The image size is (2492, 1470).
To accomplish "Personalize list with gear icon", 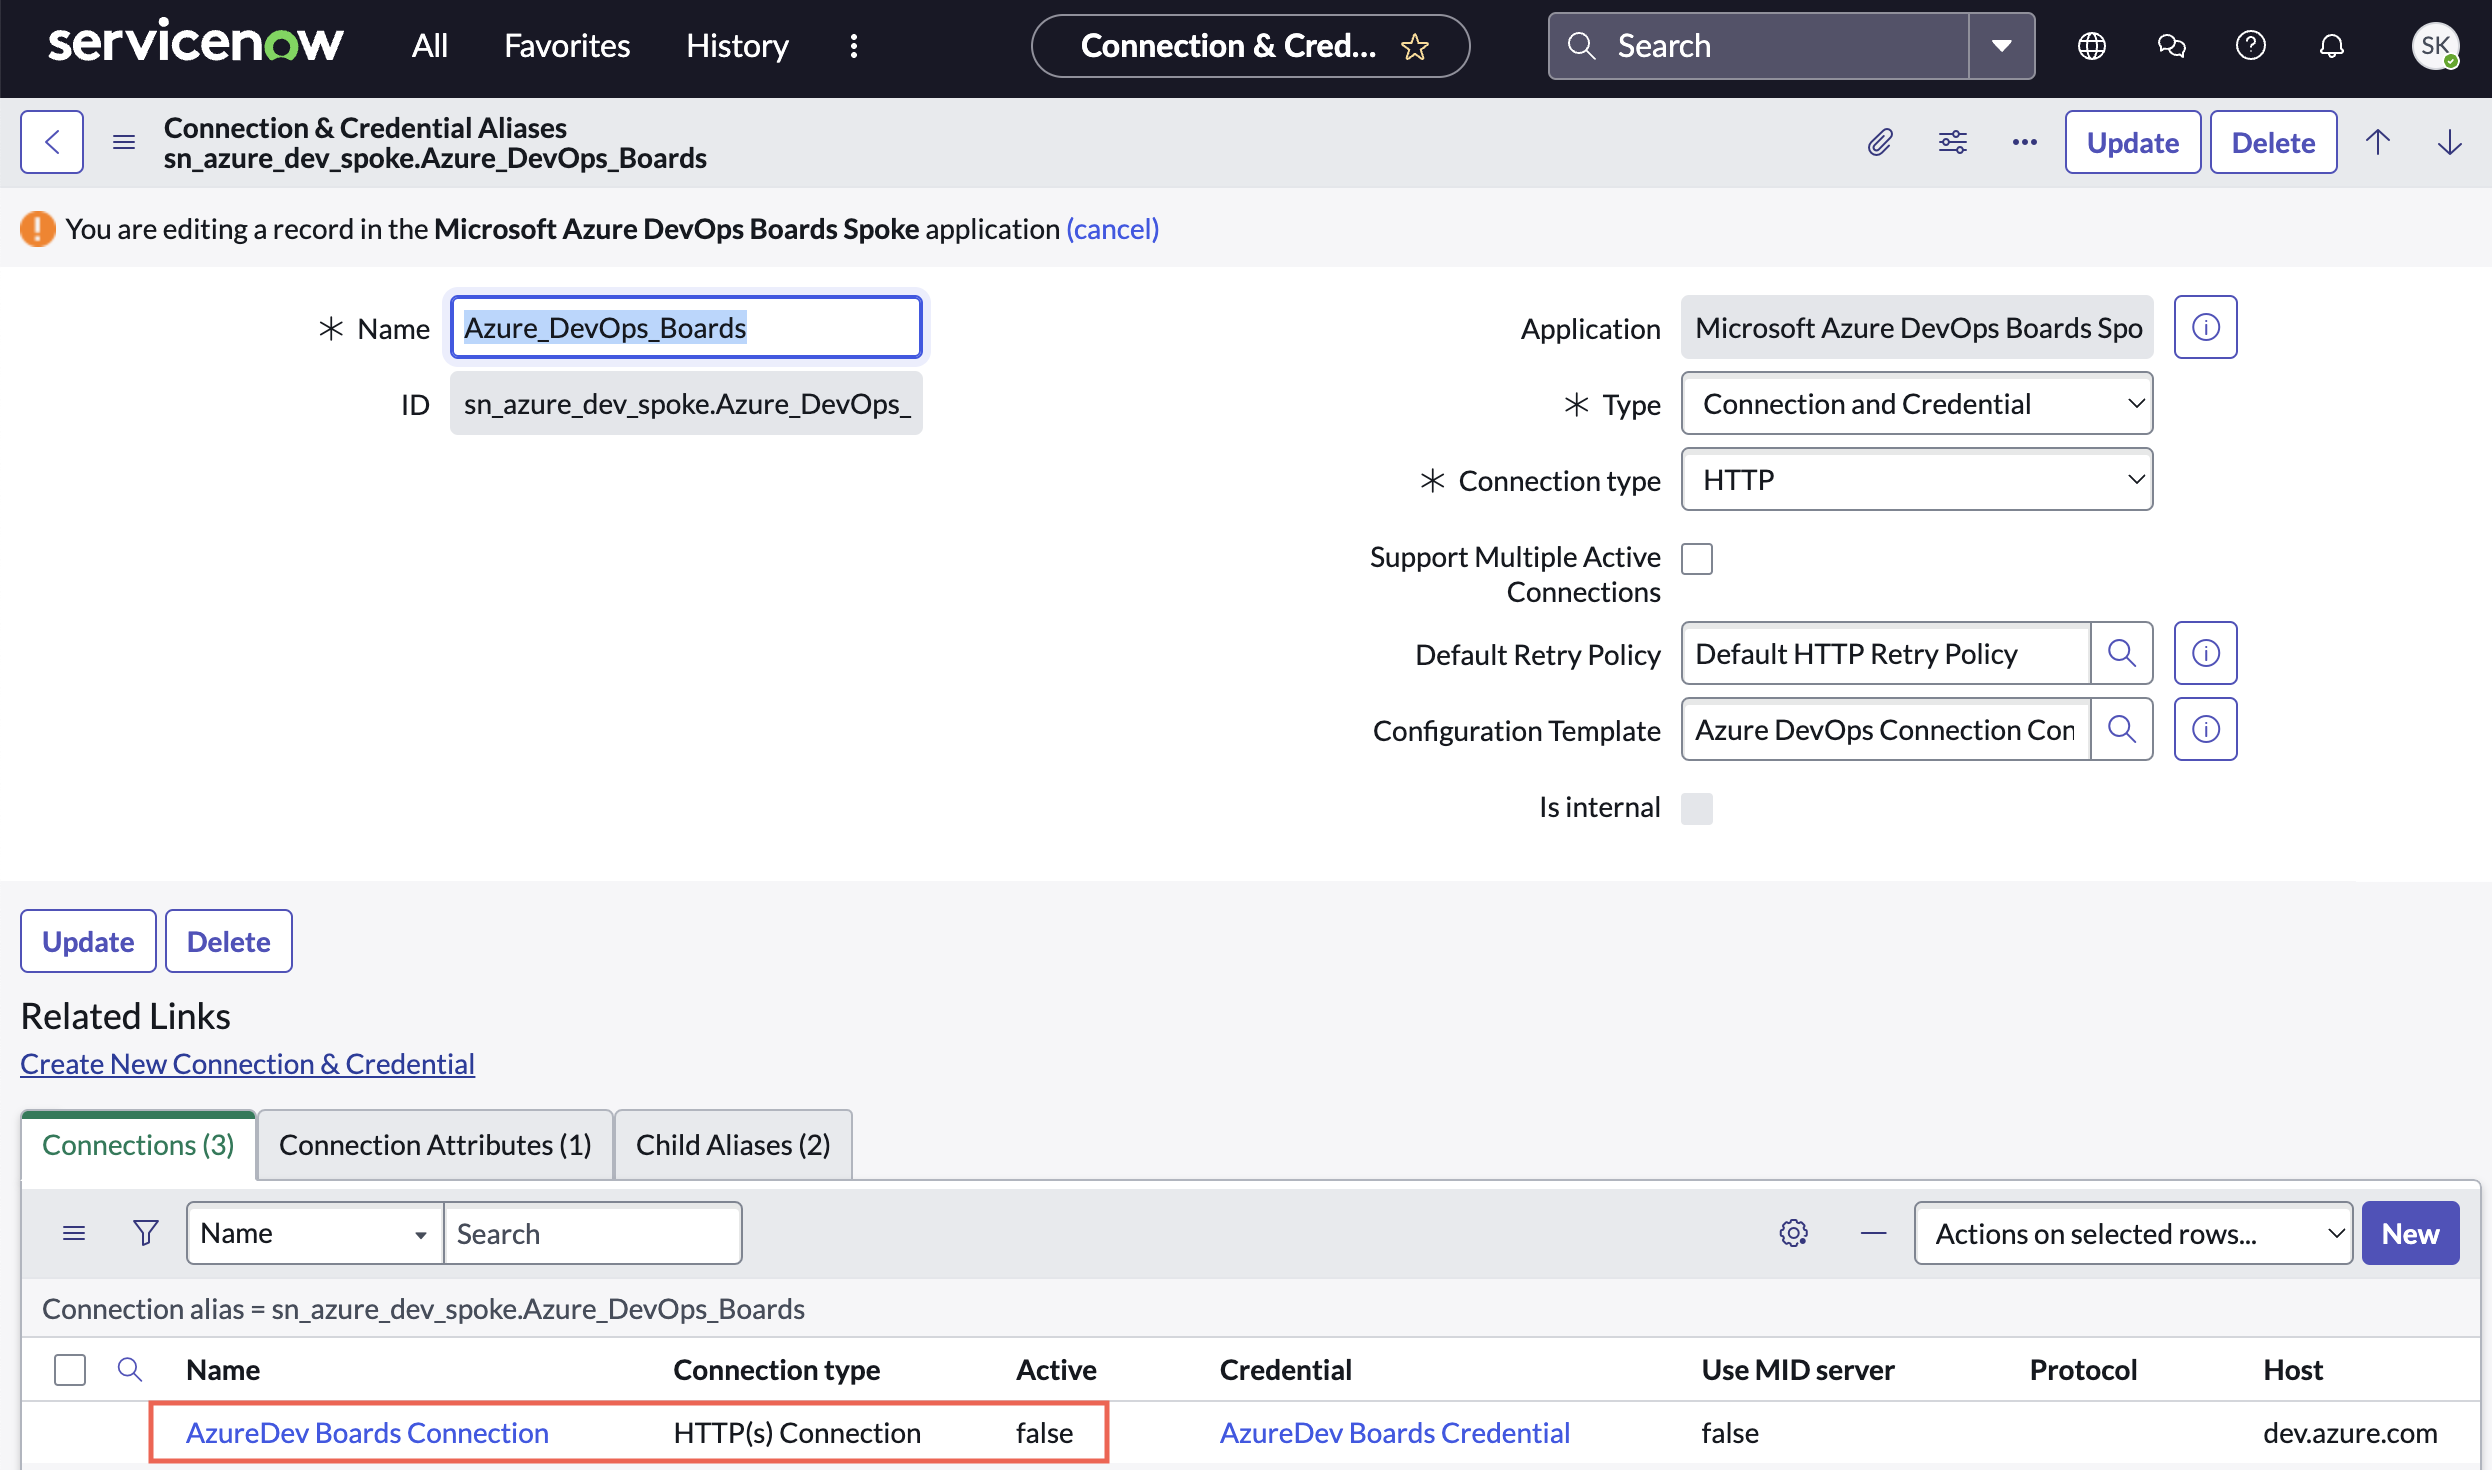I will (1794, 1233).
